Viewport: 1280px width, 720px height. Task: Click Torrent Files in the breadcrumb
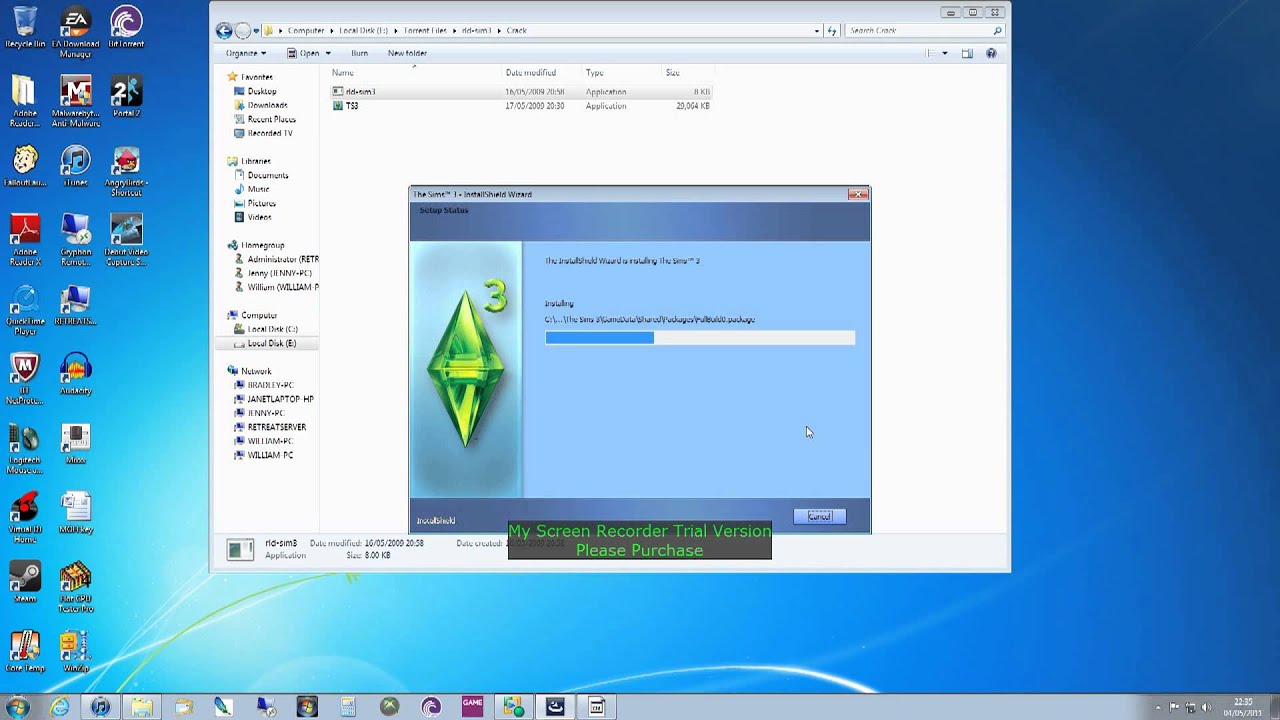click(x=425, y=31)
